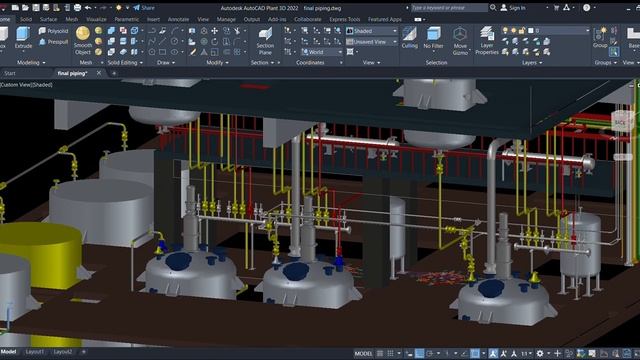This screenshot has width=640, height=360.
Task: Open the World coordinate system dropdown
Action: pos(322,52)
